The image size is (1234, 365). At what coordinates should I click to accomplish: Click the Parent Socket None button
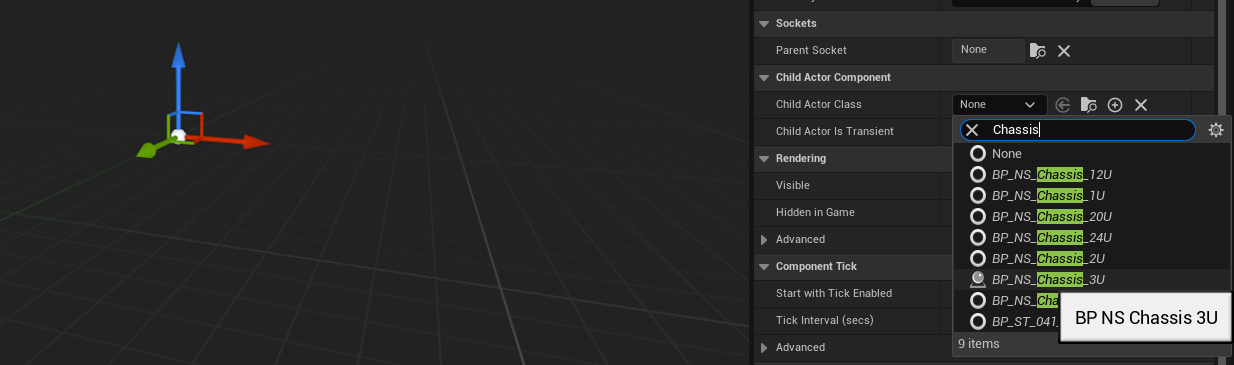(988, 50)
